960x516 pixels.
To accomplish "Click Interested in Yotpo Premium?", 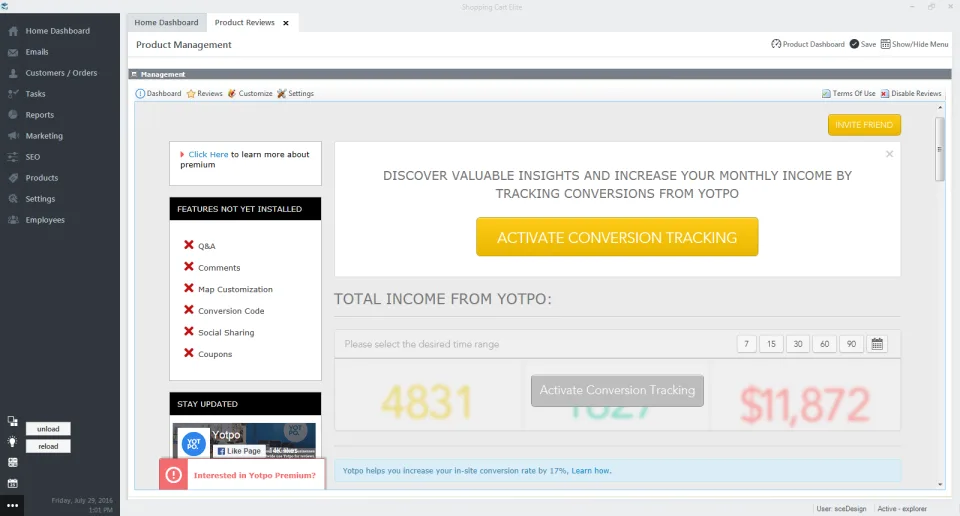I will coord(255,475).
